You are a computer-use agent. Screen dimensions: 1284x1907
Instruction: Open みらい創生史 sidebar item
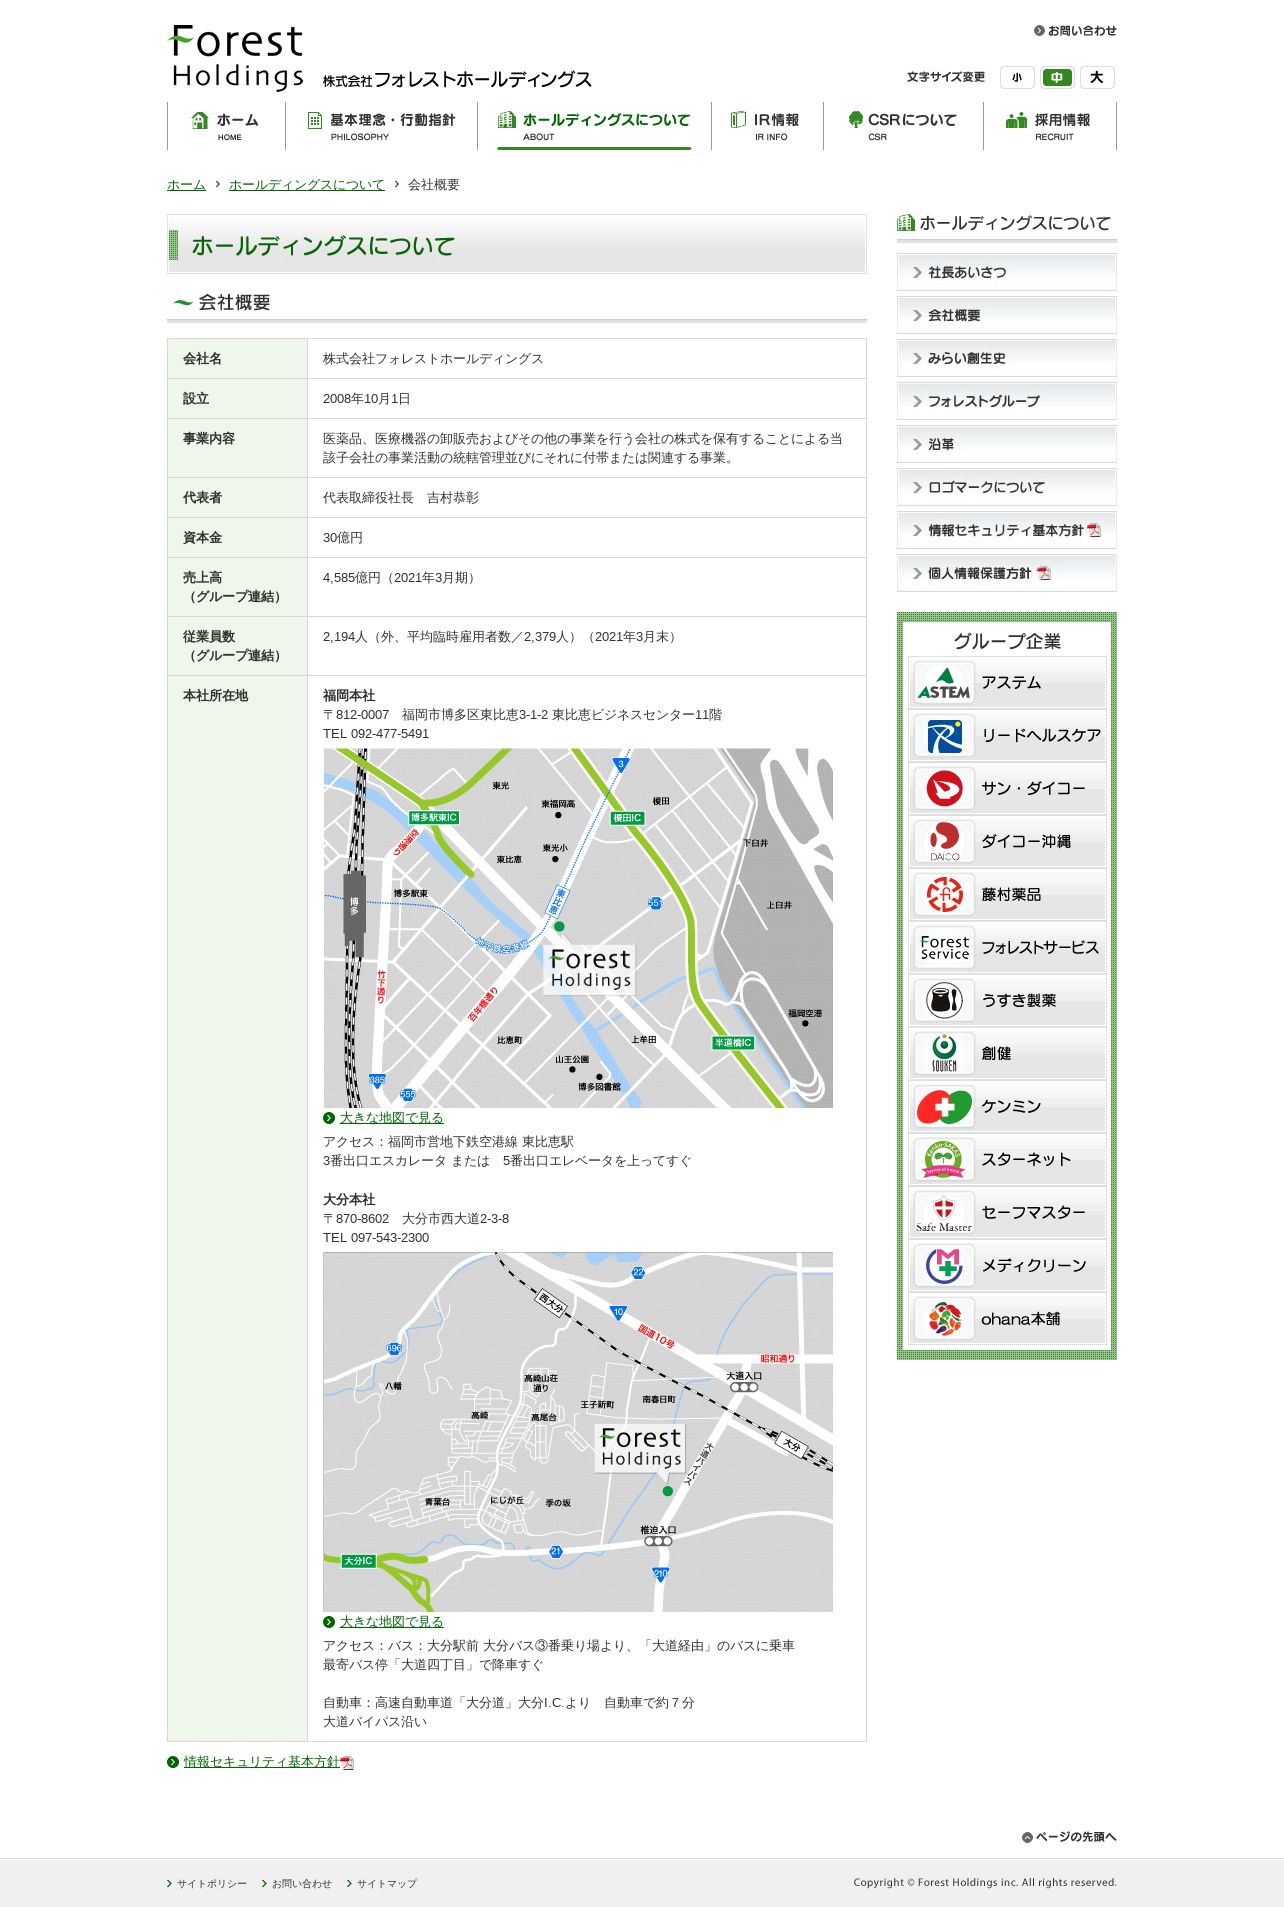coord(1007,358)
